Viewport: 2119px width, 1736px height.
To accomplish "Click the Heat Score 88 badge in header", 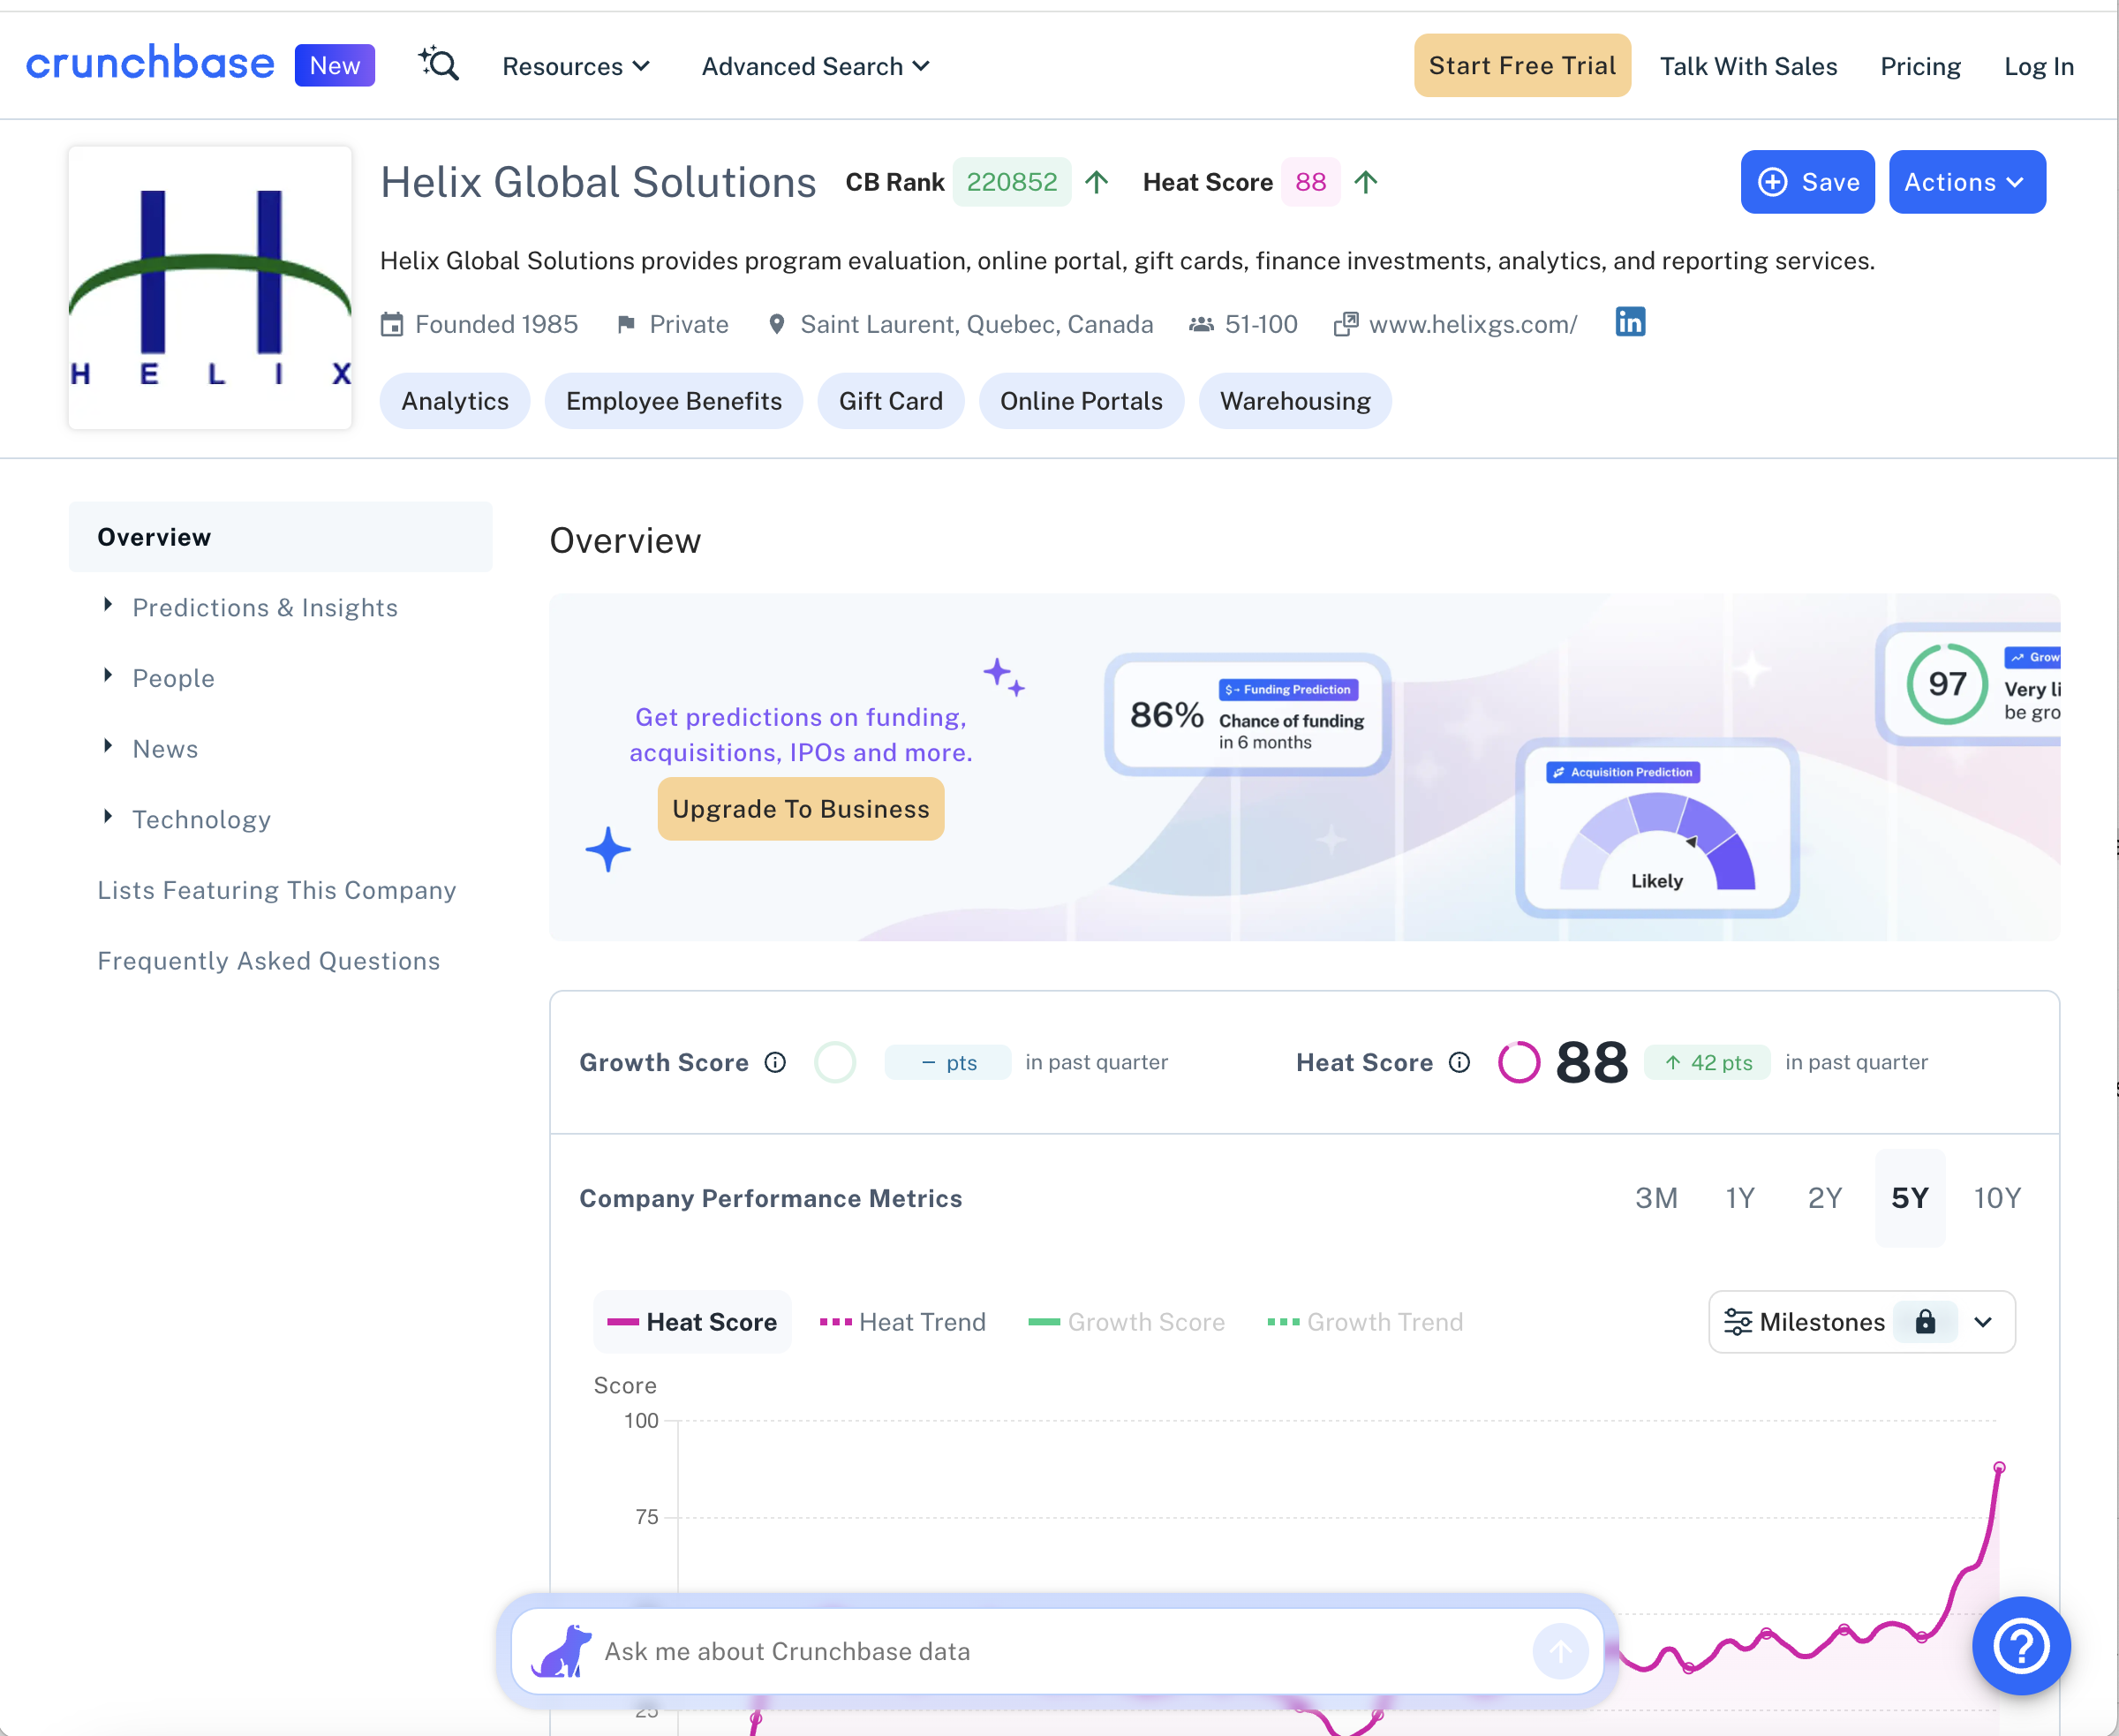I will click(x=1311, y=182).
